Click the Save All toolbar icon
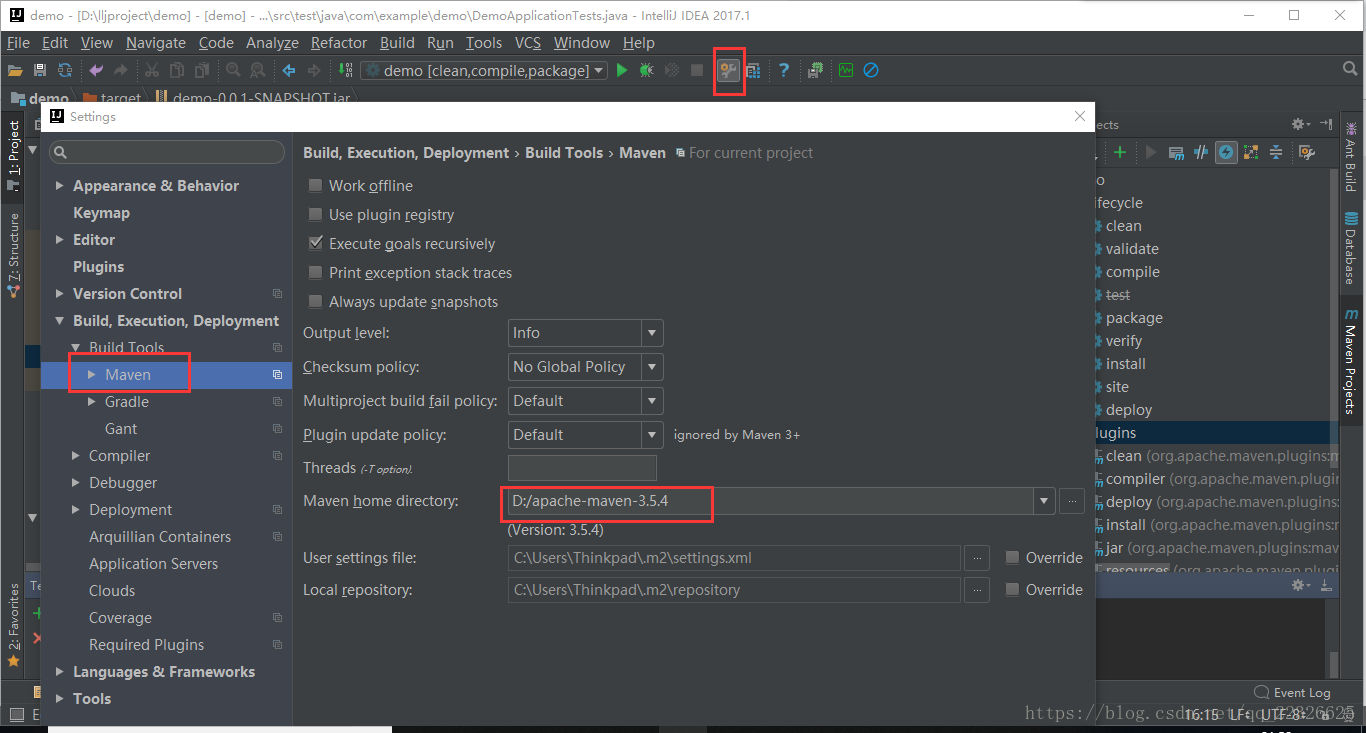 40,70
